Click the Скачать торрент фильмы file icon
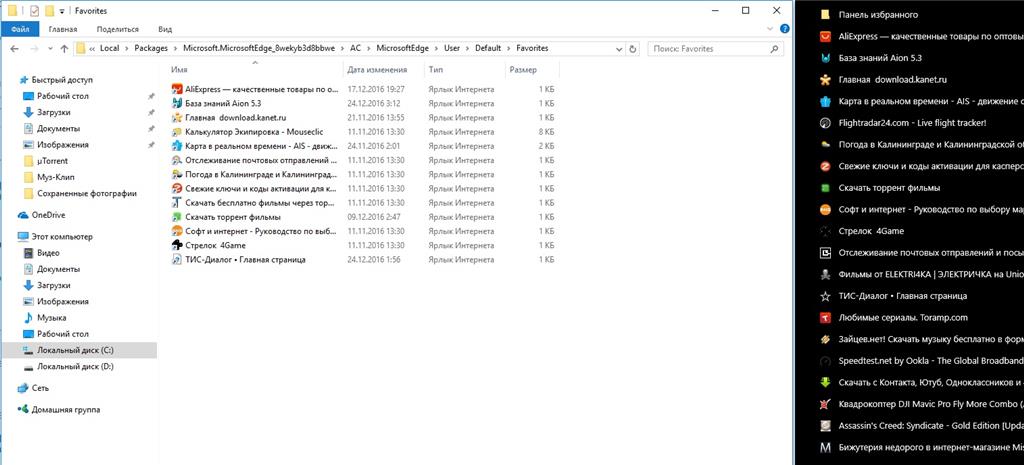Screen dimensions: 1024x465 point(176,217)
